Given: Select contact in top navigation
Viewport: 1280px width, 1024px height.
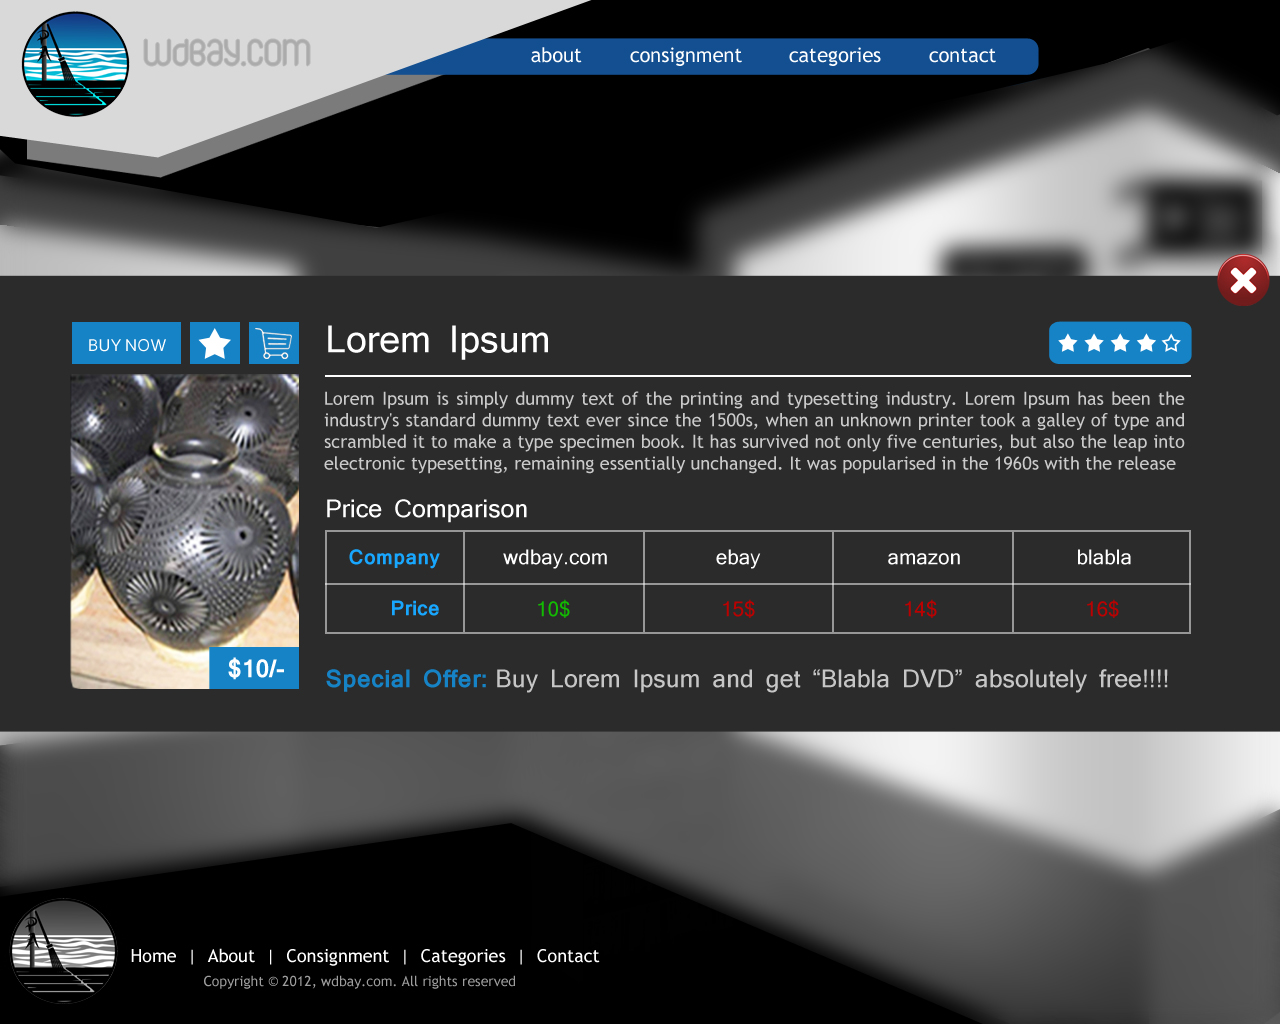Looking at the screenshot, I should point(961,56).
